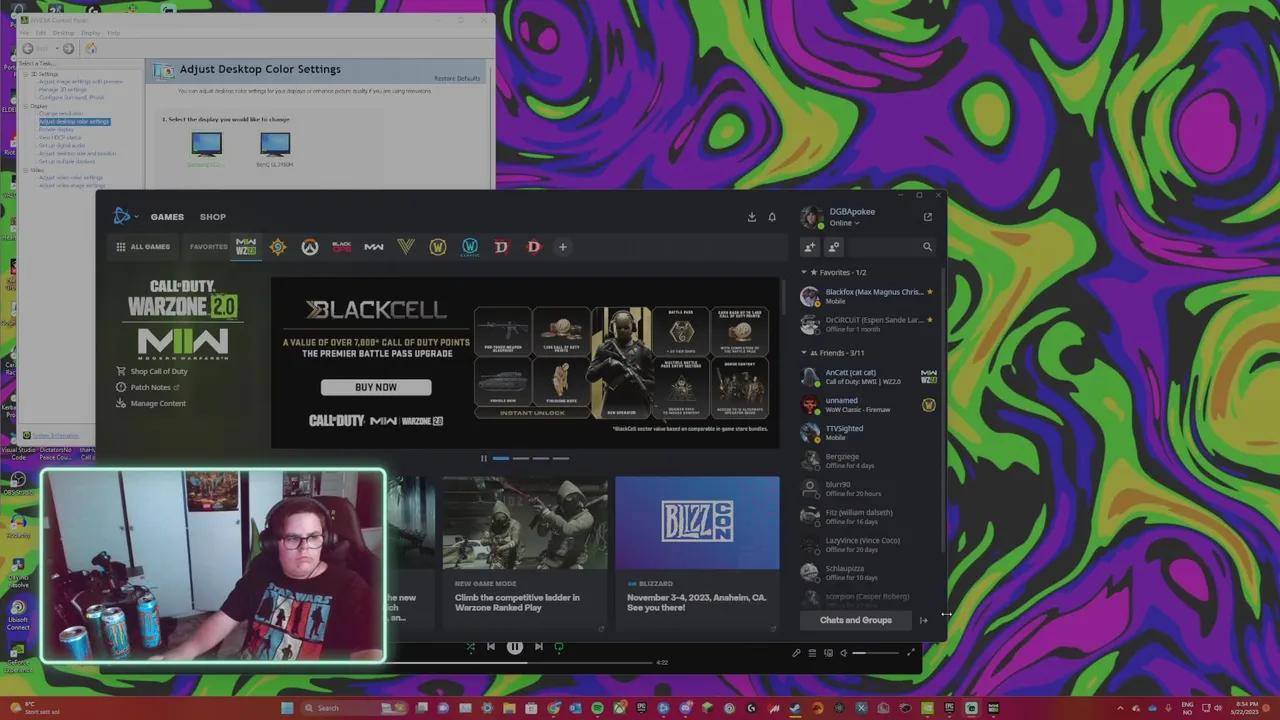This screenshot has width=1280, height=720.
Task: Pause the Battle.net banner carousel
Action: click(x=483, y=459)
